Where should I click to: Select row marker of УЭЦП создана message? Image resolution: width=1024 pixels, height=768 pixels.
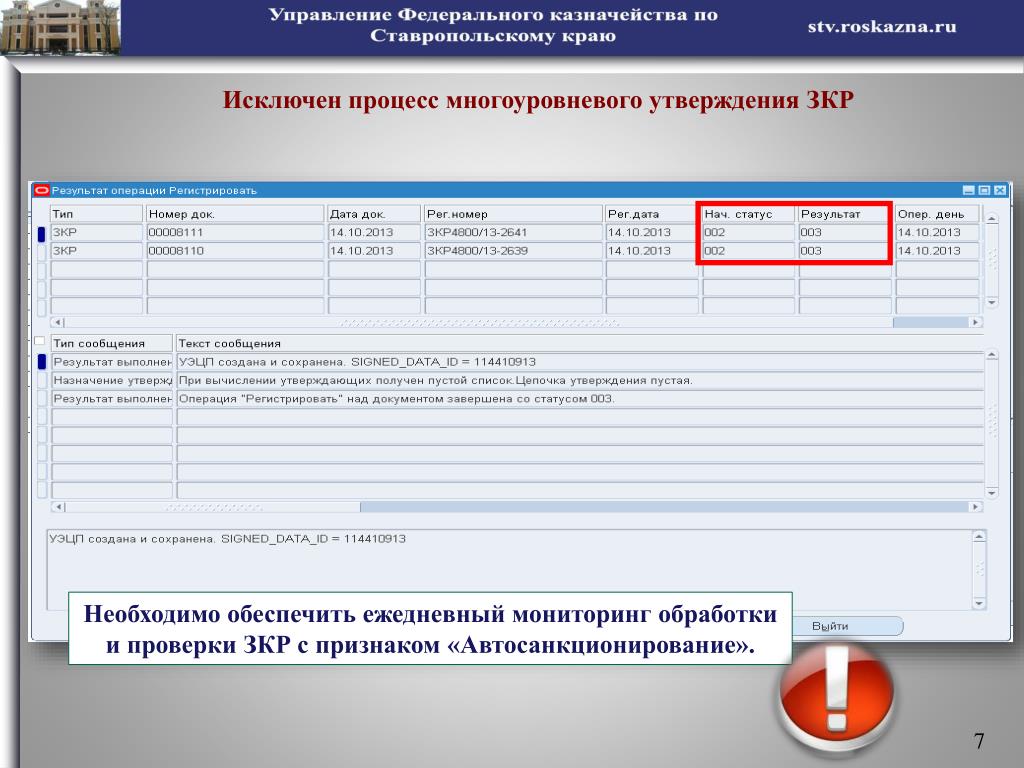click(x=42, y=362)
